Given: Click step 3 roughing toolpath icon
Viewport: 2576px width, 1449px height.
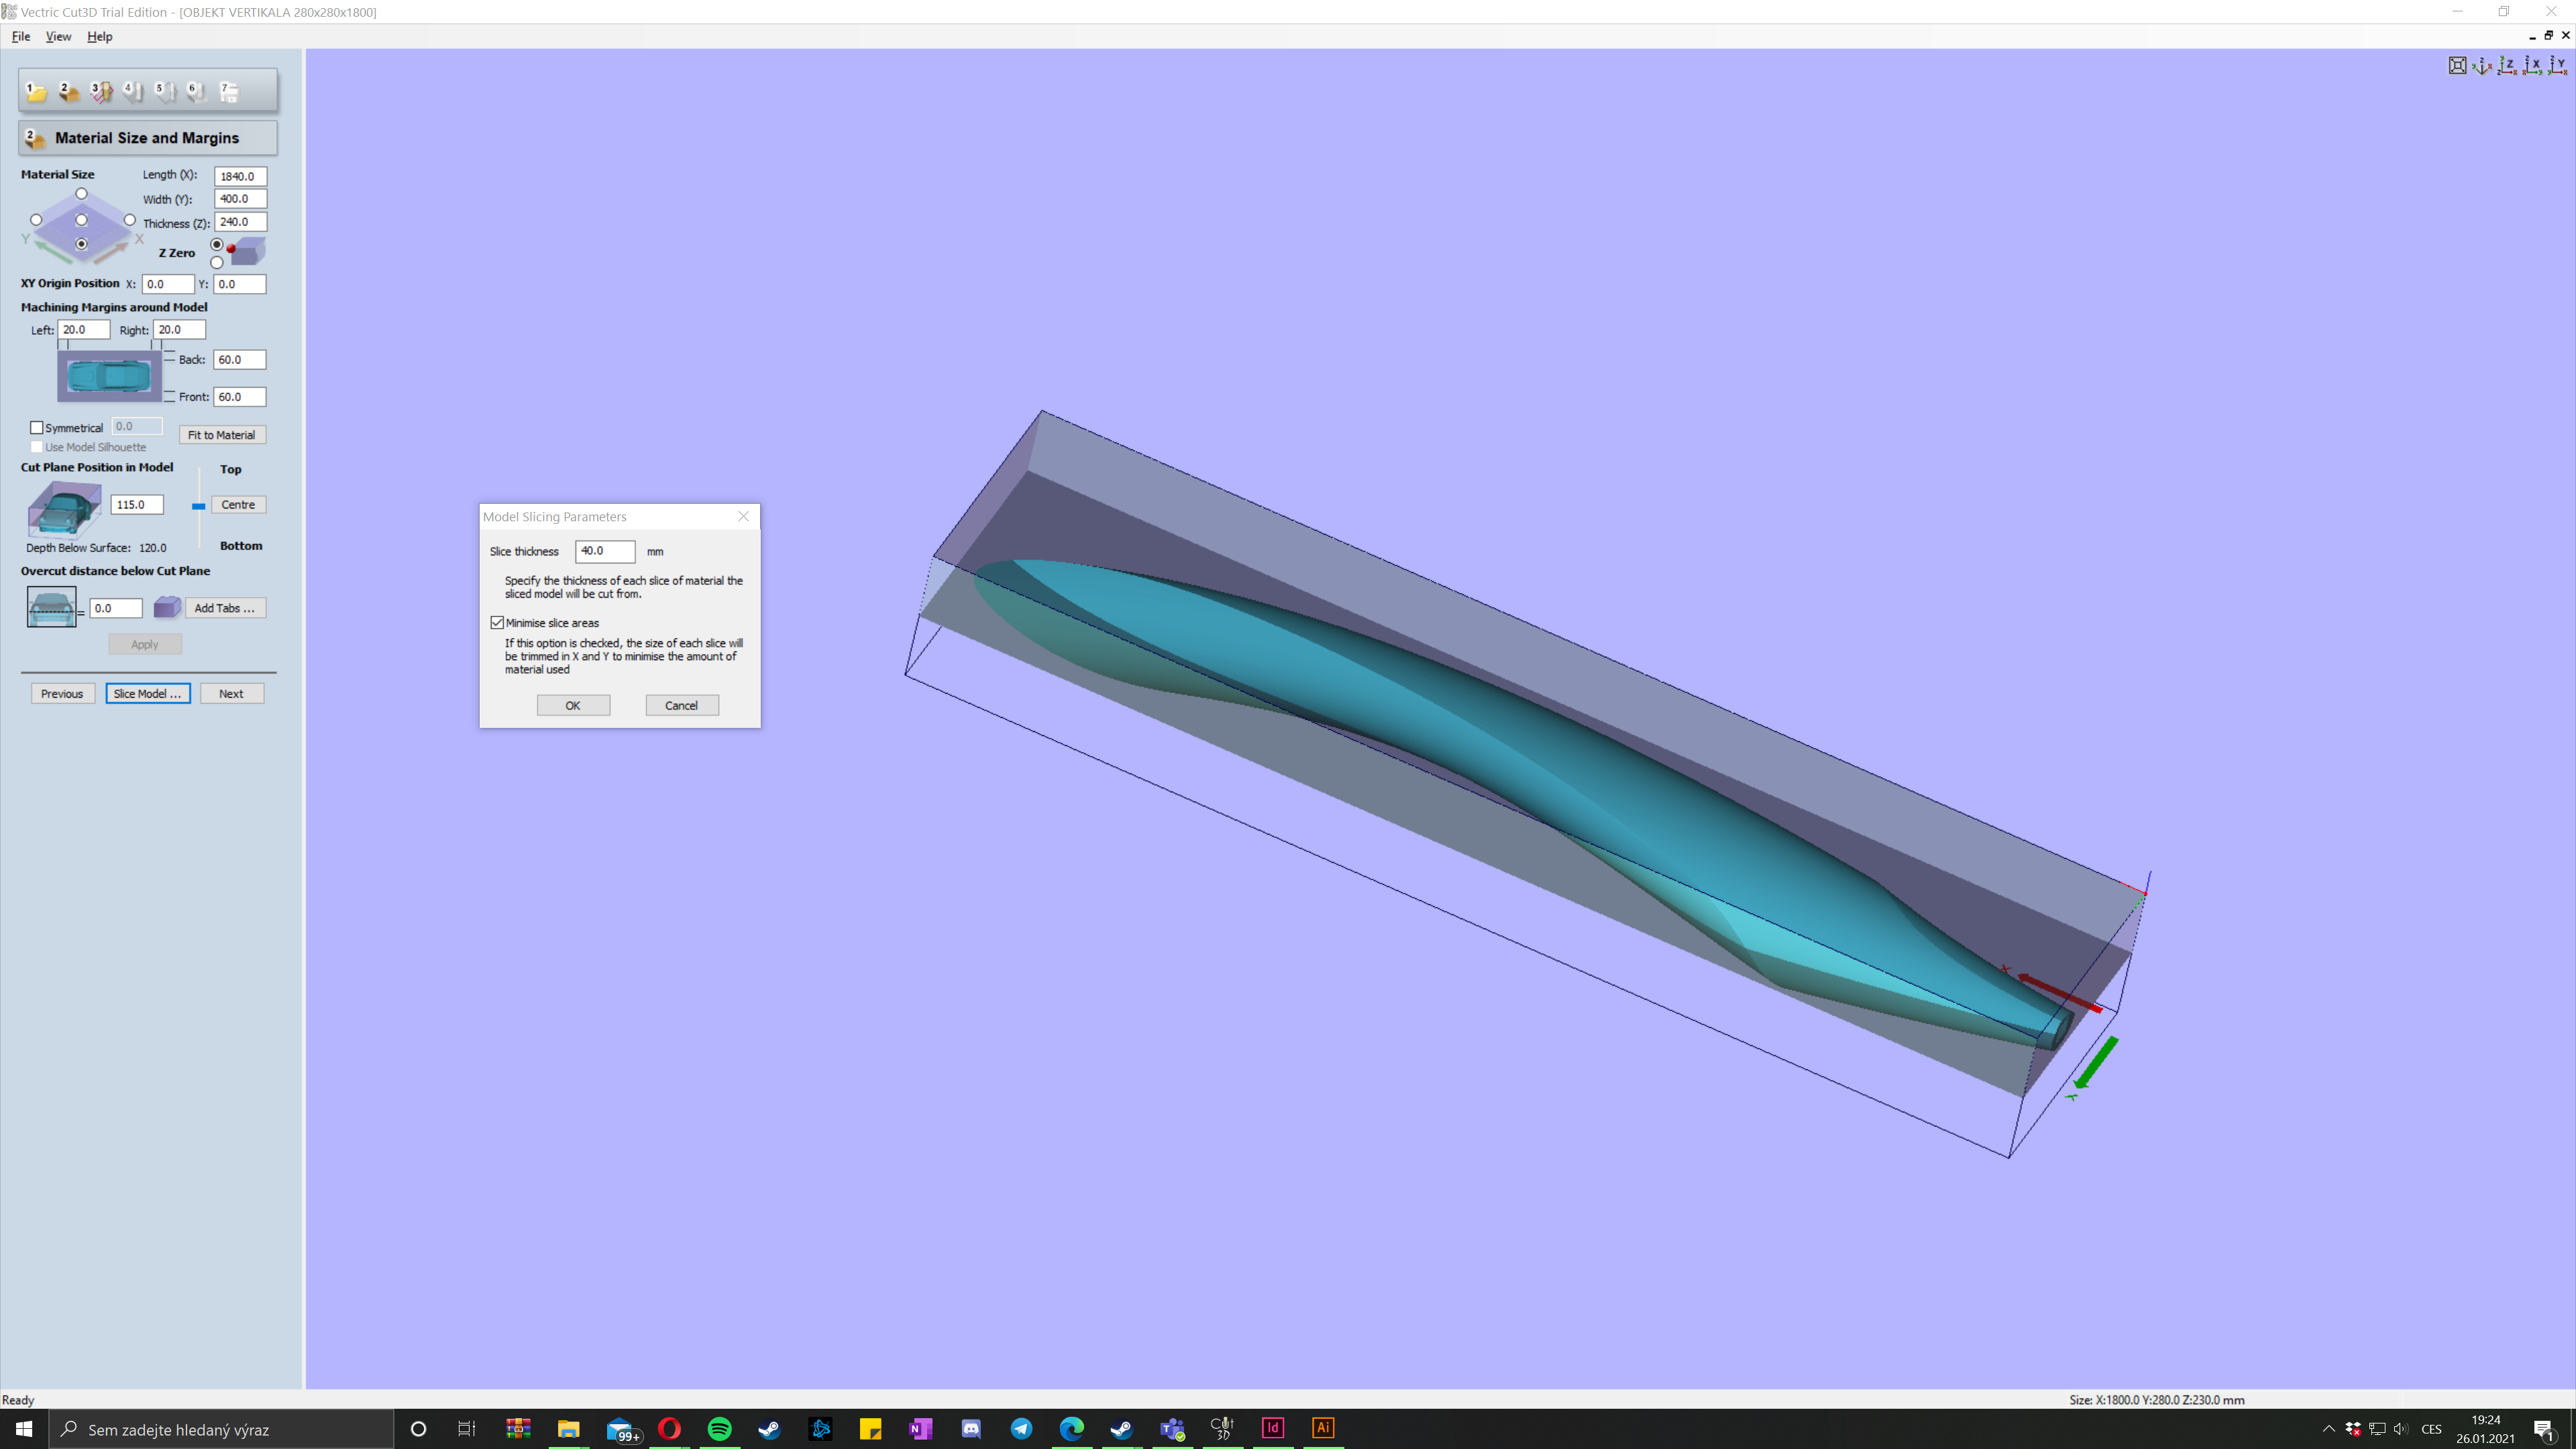Looking at the screenshot, I should 101,92.
